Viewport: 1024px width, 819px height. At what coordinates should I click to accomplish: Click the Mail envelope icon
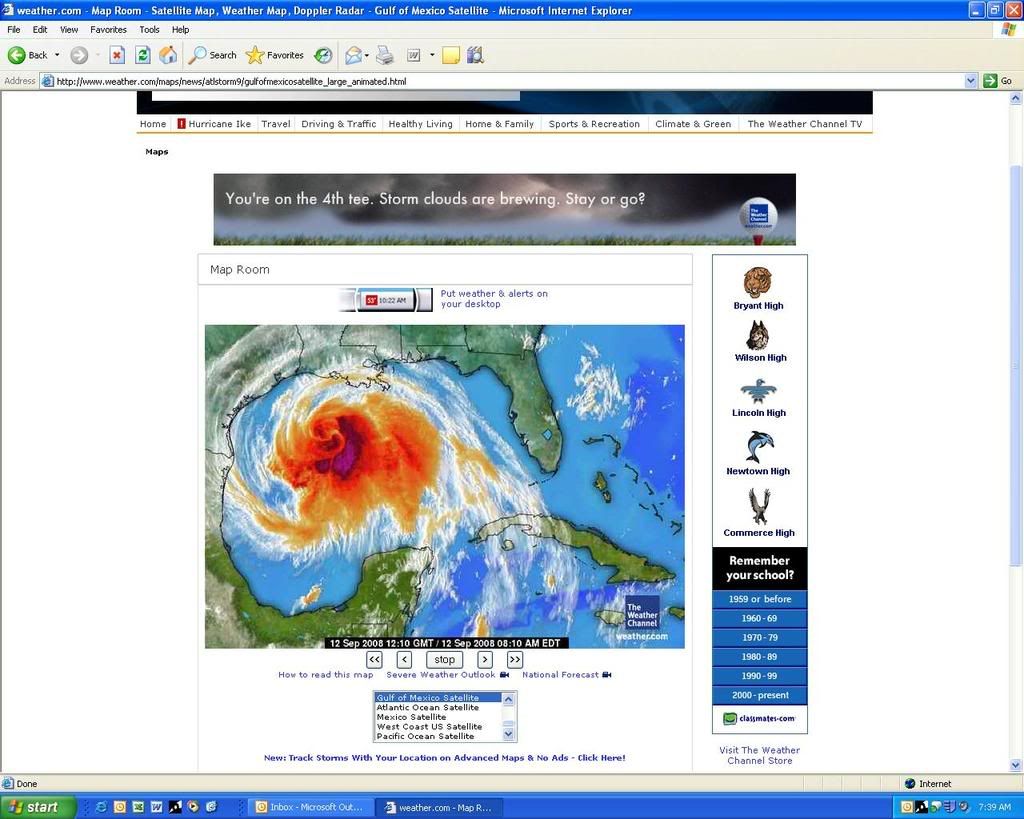(x=352, y=55)
